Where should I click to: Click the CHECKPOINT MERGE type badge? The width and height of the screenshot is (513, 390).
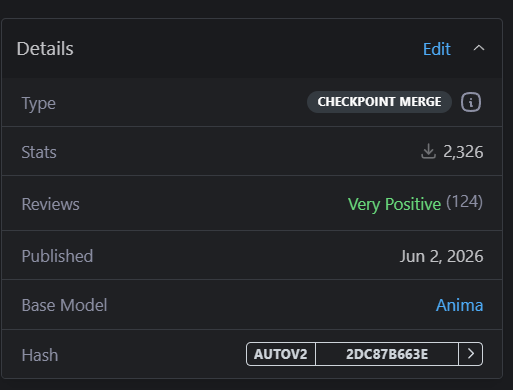click(379, 102)
